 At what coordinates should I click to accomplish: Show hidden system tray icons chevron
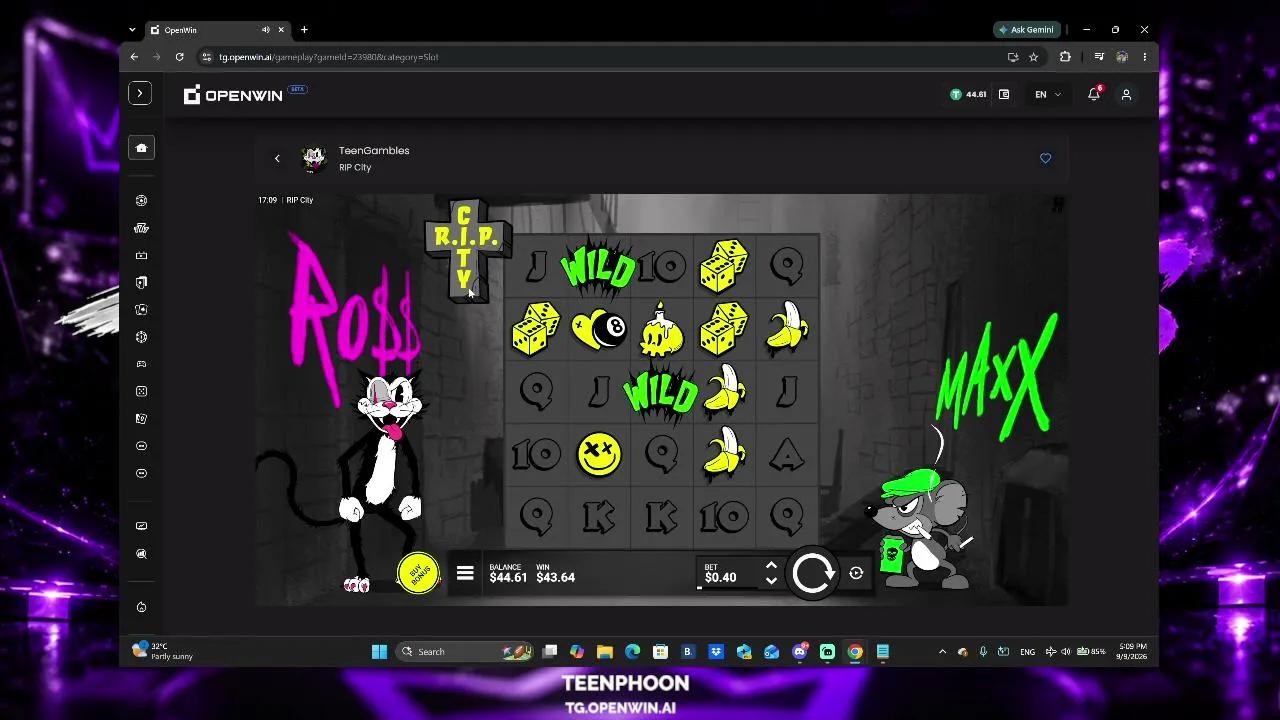[942, 651]
